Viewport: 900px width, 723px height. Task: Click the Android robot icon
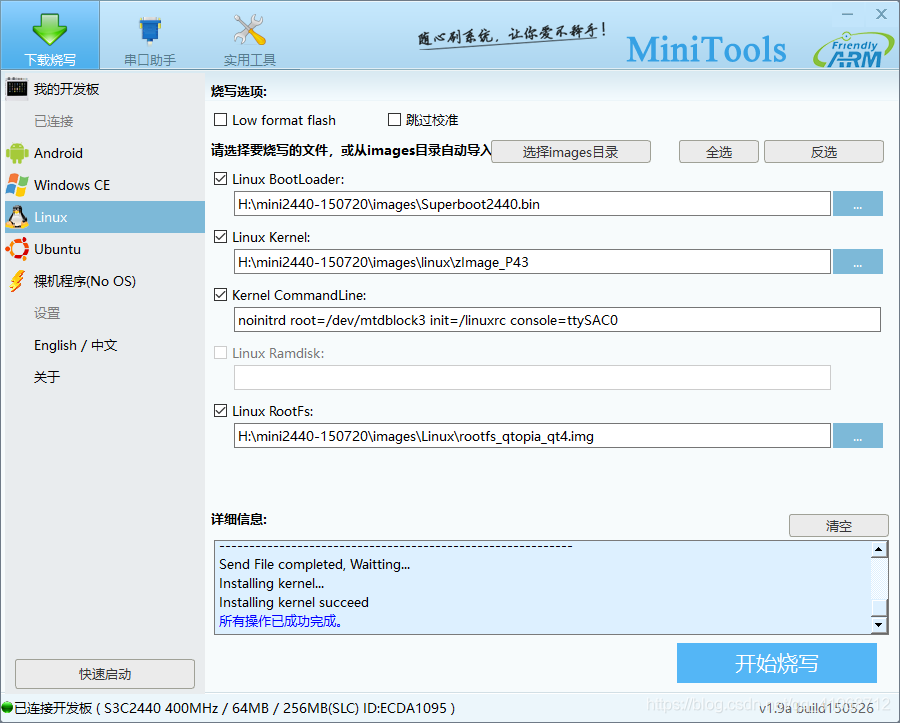pos(17,153)
